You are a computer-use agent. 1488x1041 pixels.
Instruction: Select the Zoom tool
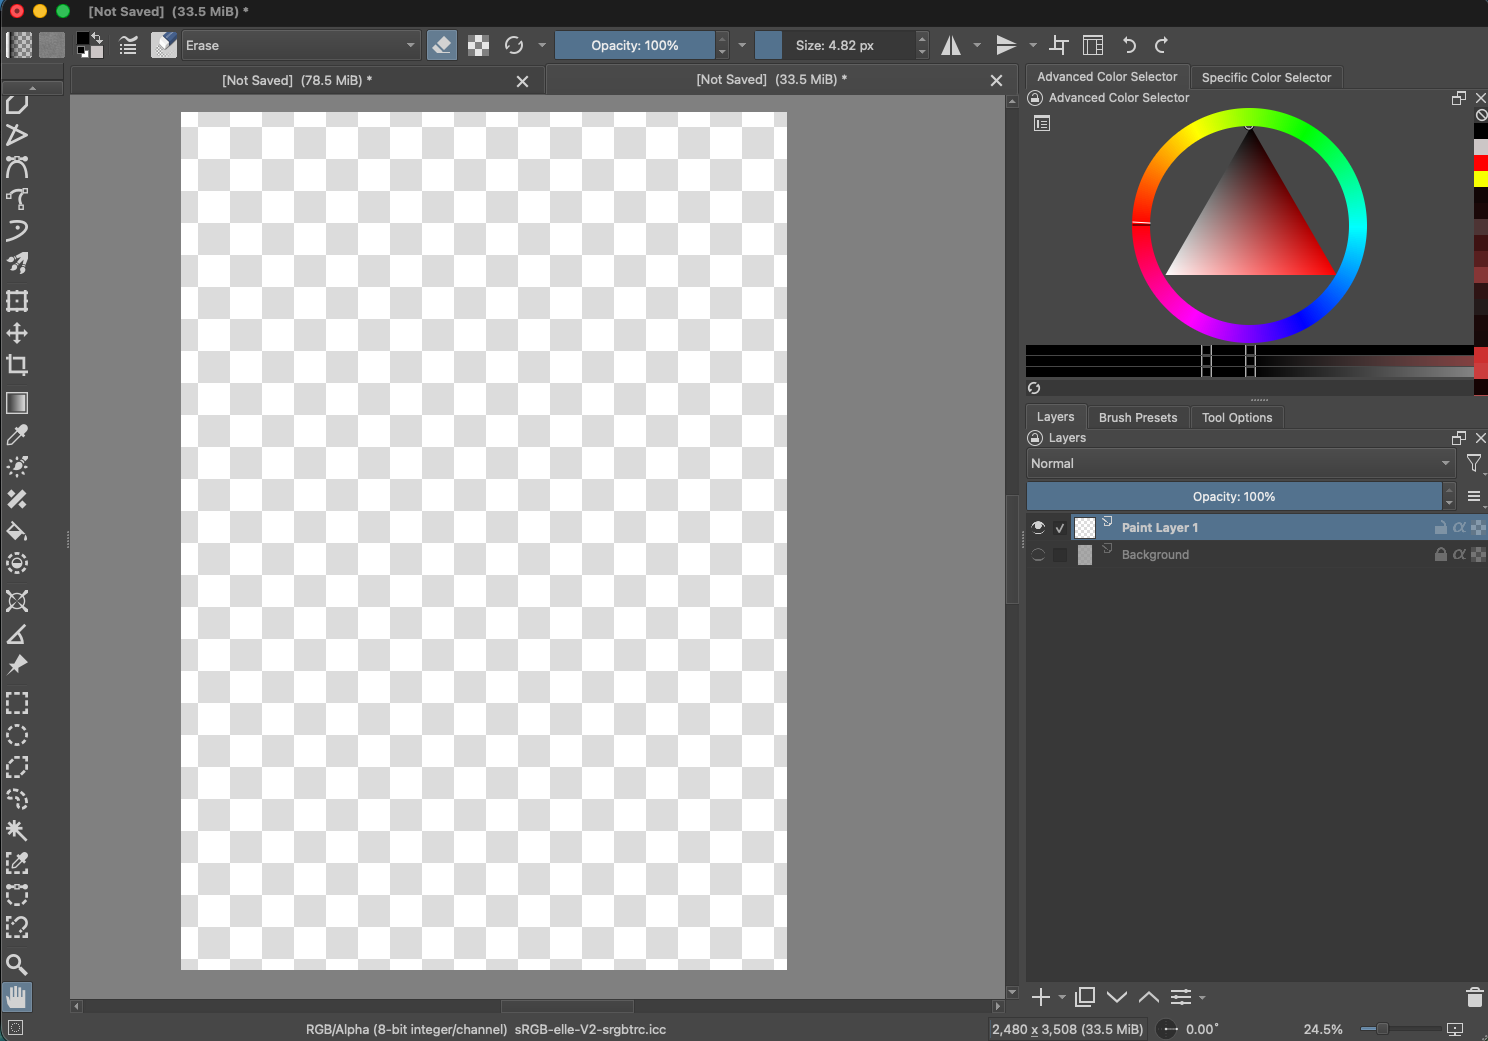point(17,965)
